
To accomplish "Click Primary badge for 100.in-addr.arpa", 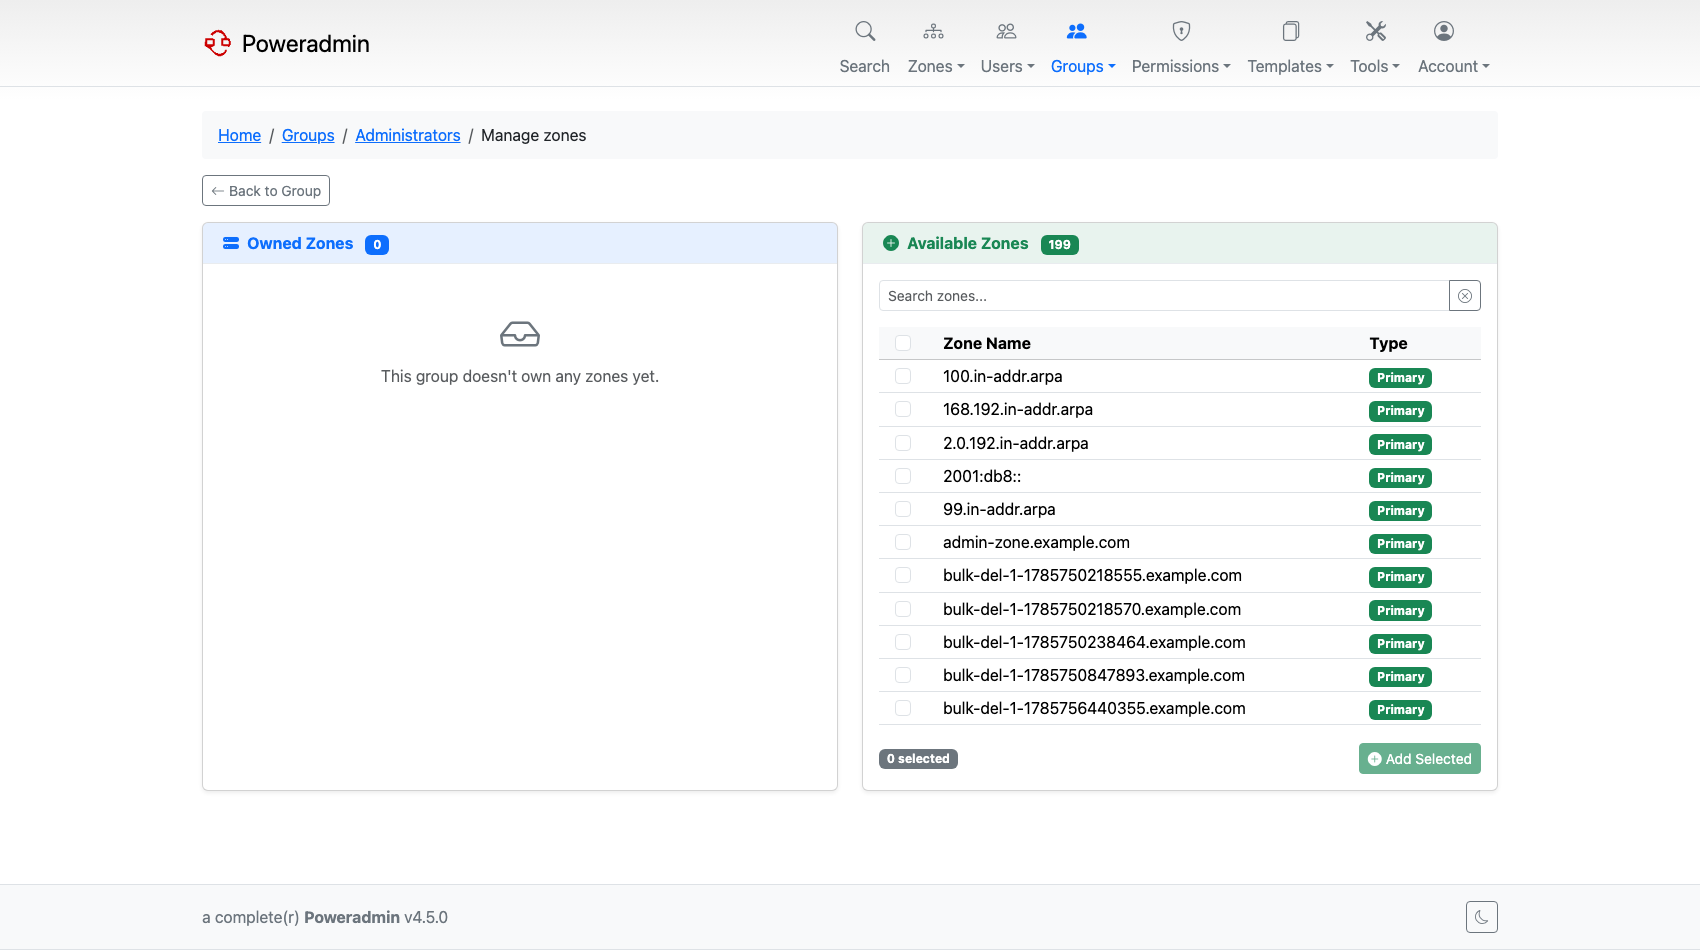I will (1400, 378).
